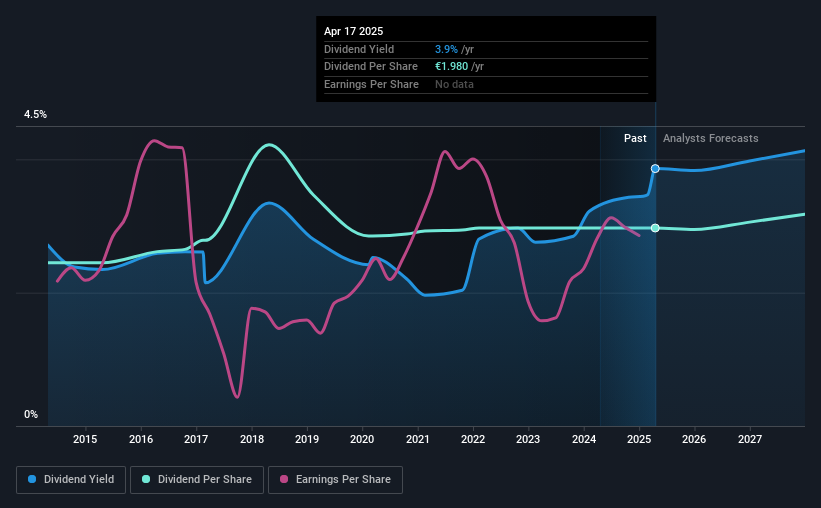This screenshot has height=508, width=821.
Task: Toggle the Earnings Per Share legend button
Action: 335,480
